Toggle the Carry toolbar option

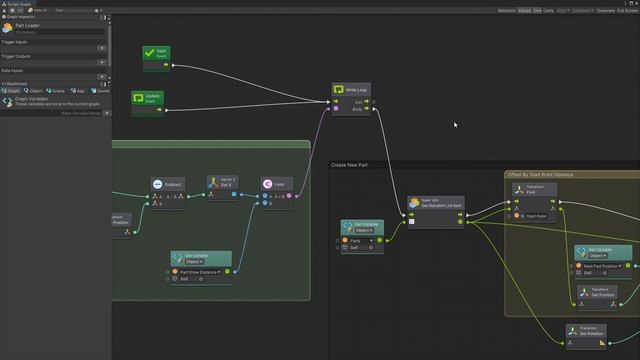point(548,11)
